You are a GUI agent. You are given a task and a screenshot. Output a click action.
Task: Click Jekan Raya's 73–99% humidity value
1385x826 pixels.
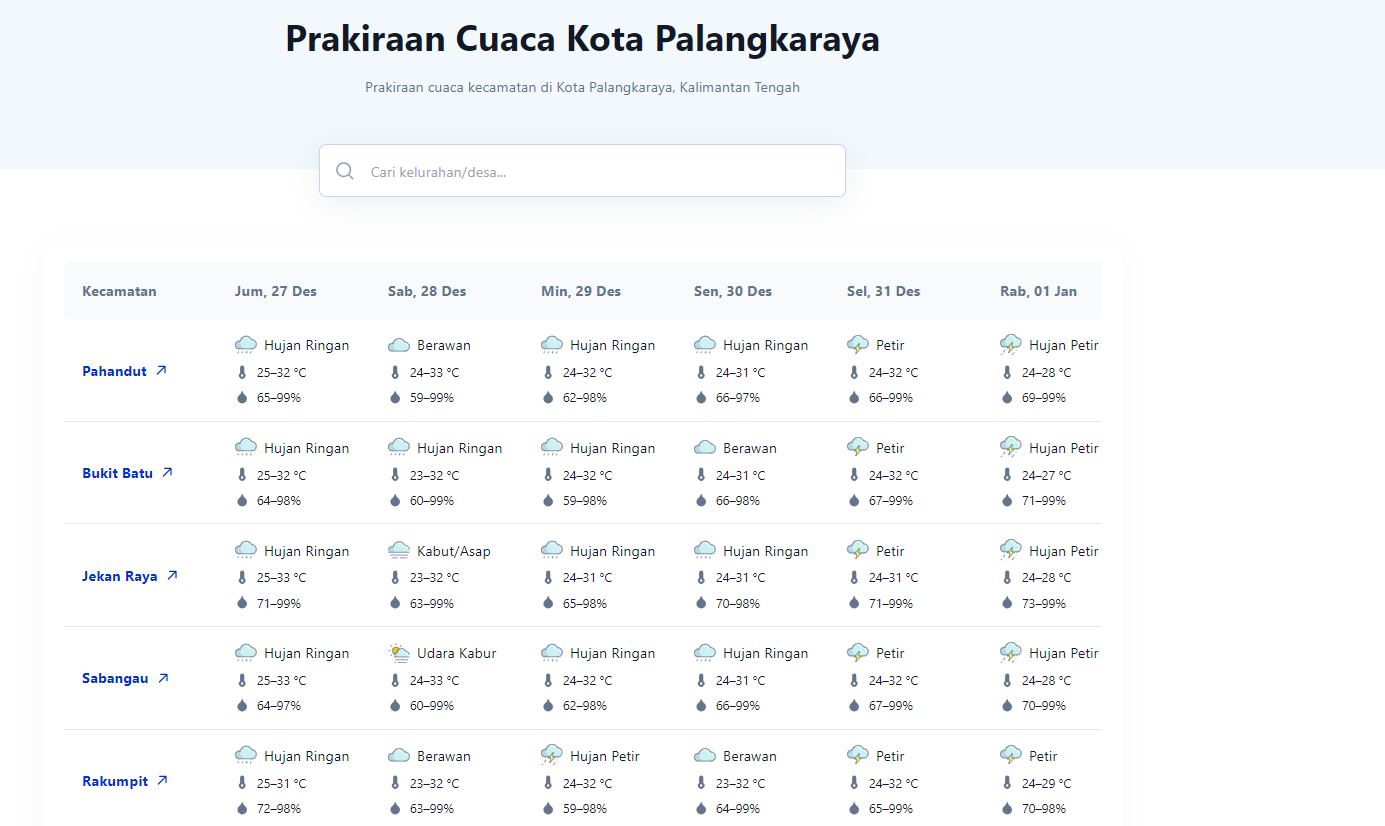click(1044, 603)
